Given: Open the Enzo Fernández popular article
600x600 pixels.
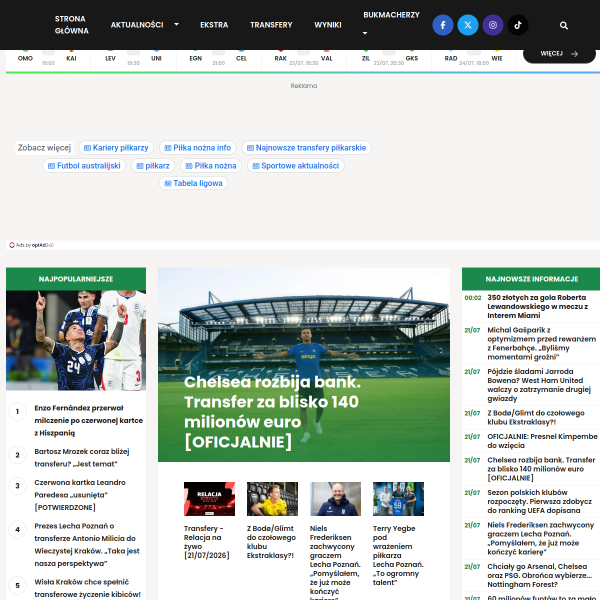Looking at the screenshot, I should (88, 421).
